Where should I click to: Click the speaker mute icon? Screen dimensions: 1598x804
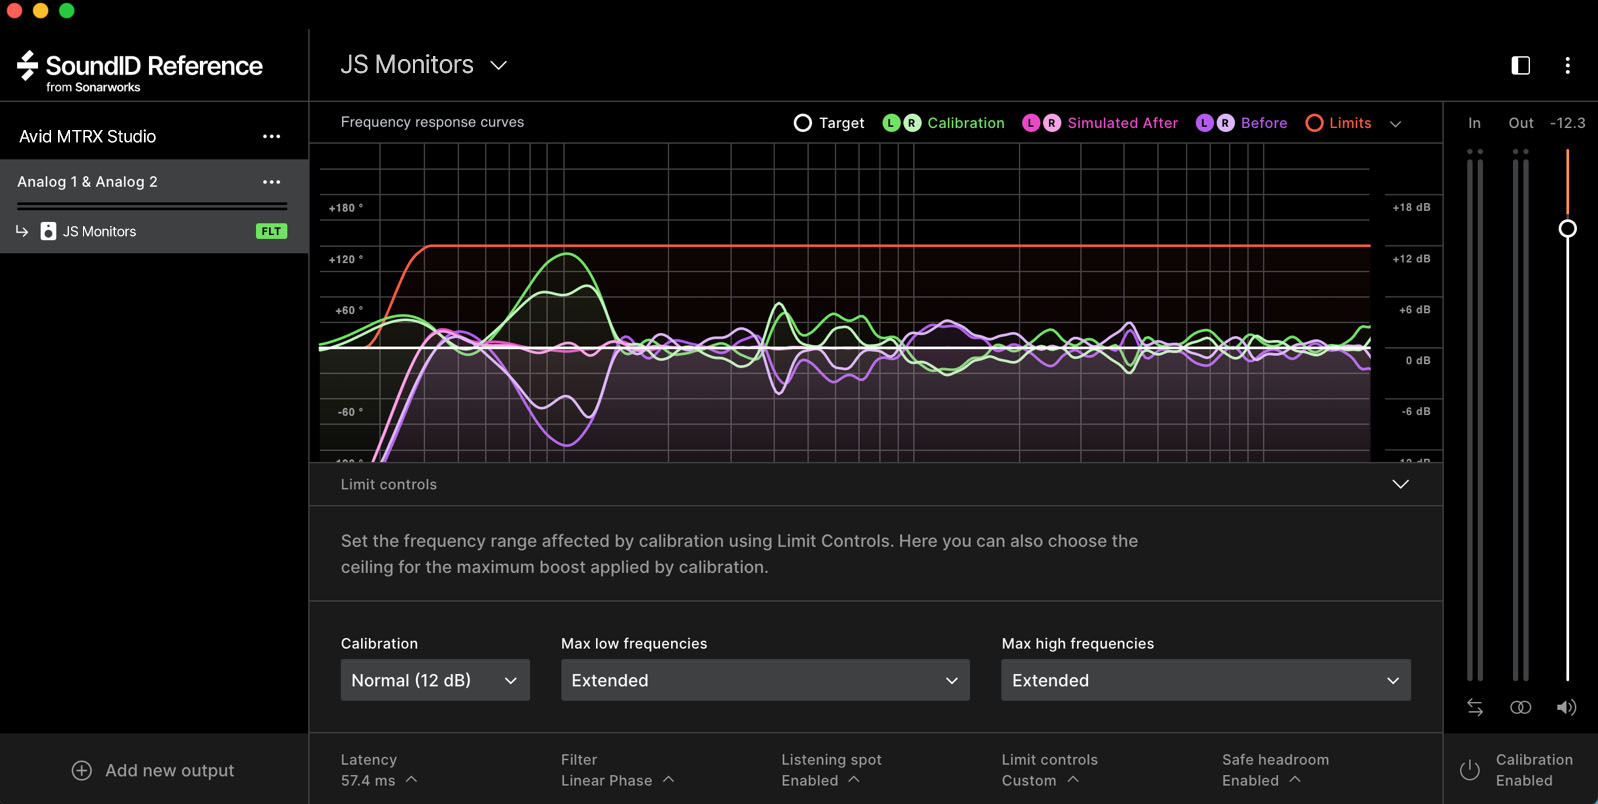coord(1566,707)
